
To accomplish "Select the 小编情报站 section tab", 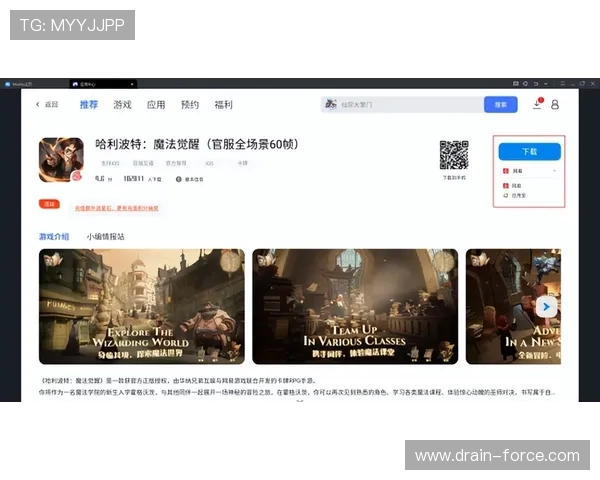I will click(105, 237).
